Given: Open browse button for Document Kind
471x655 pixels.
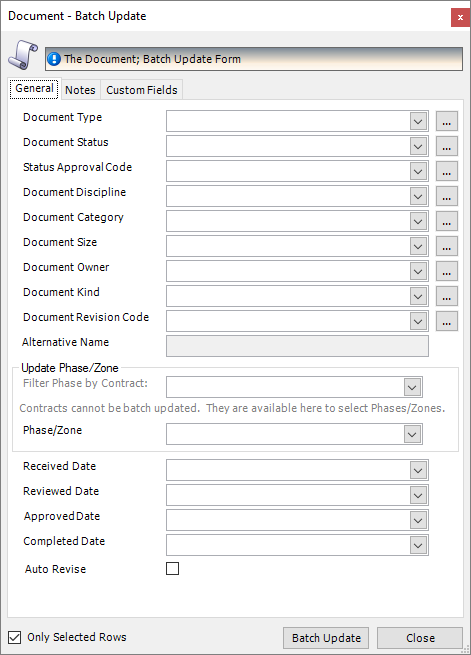Looking at the screenshot, I should coord(446,296).
